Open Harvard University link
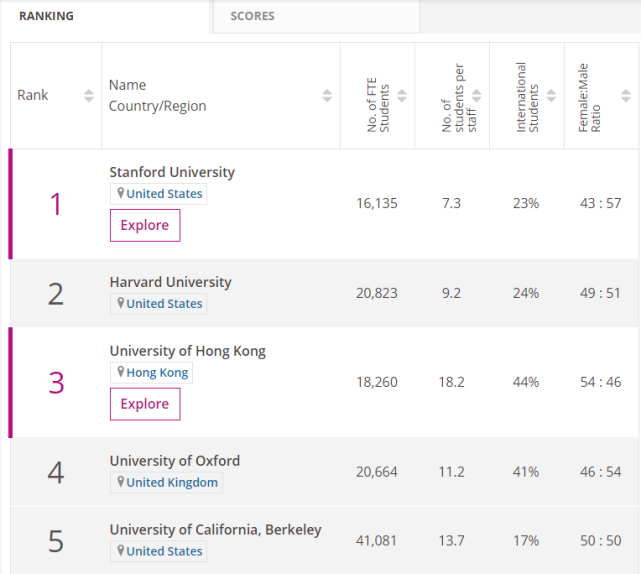641x574 pixels. point(170,282)
